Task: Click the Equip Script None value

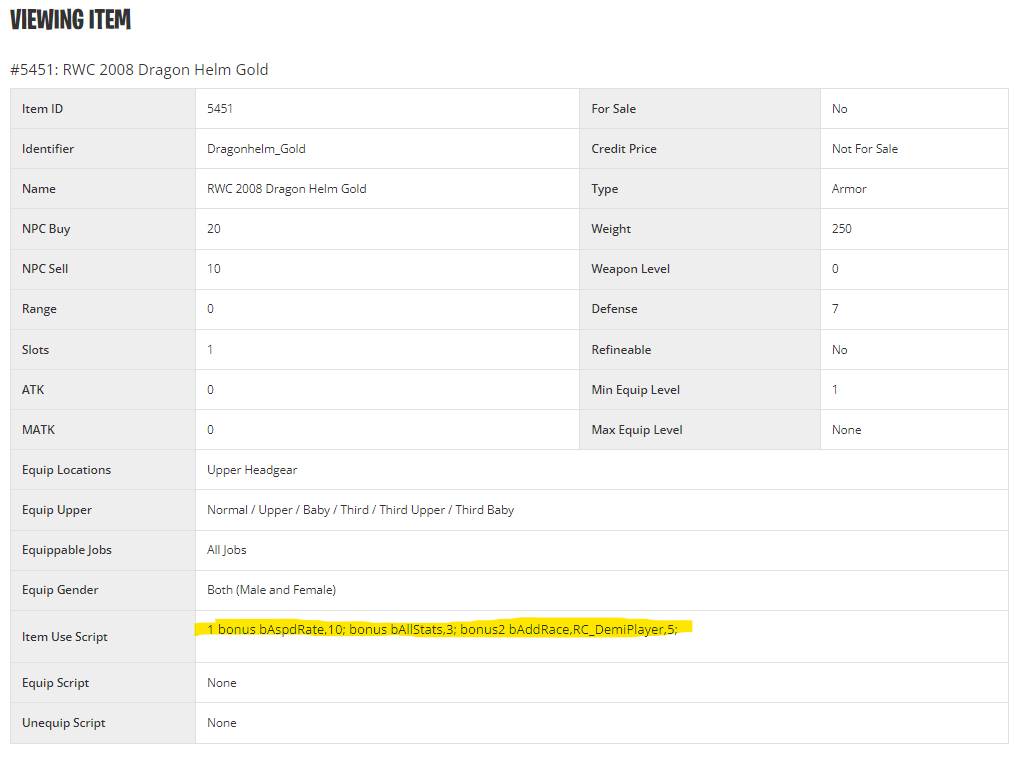Action: coord(222,683)
